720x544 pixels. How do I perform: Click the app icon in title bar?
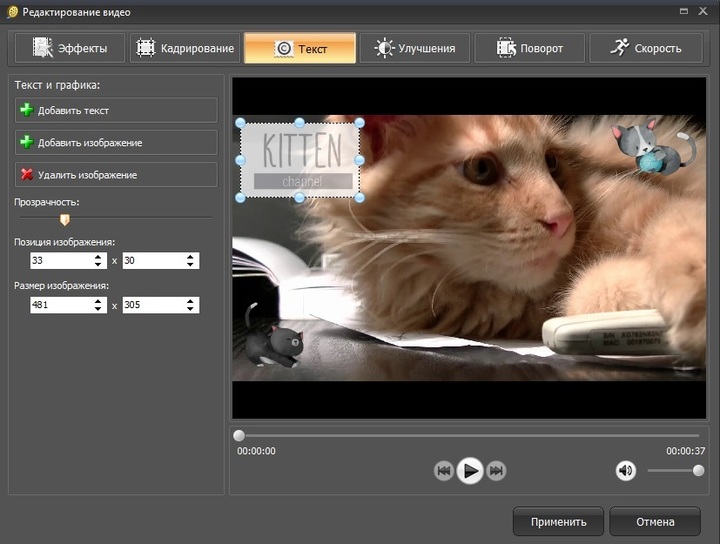12,12
